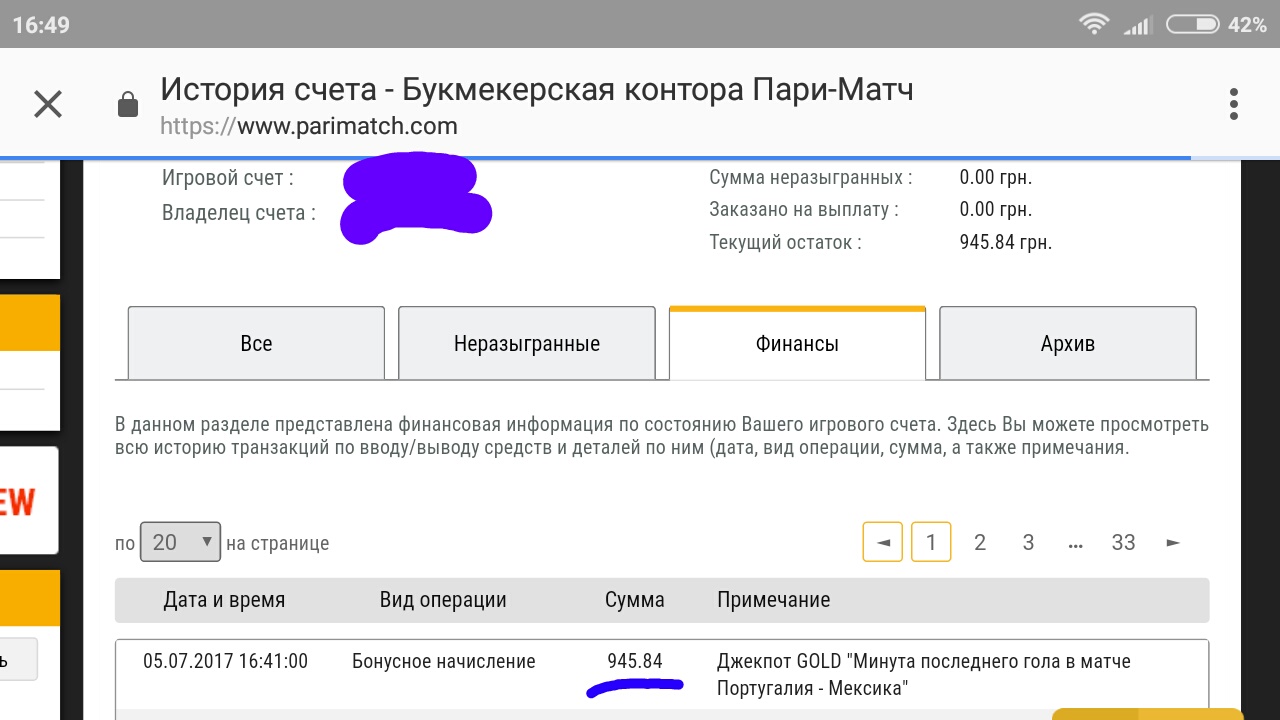Viewport: 1280px width, 720px height.
Task: Open the three-dot browser menu
Action: [1234, 104]
